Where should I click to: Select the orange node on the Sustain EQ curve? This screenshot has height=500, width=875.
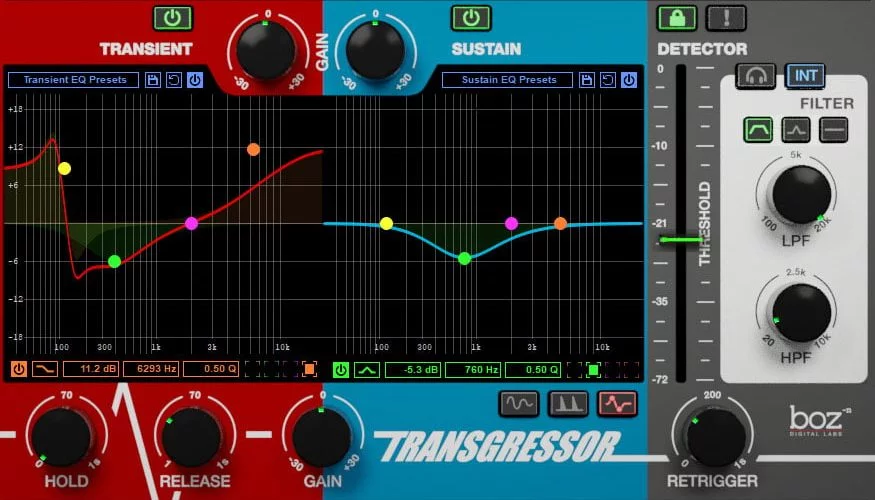coord(560,224)
